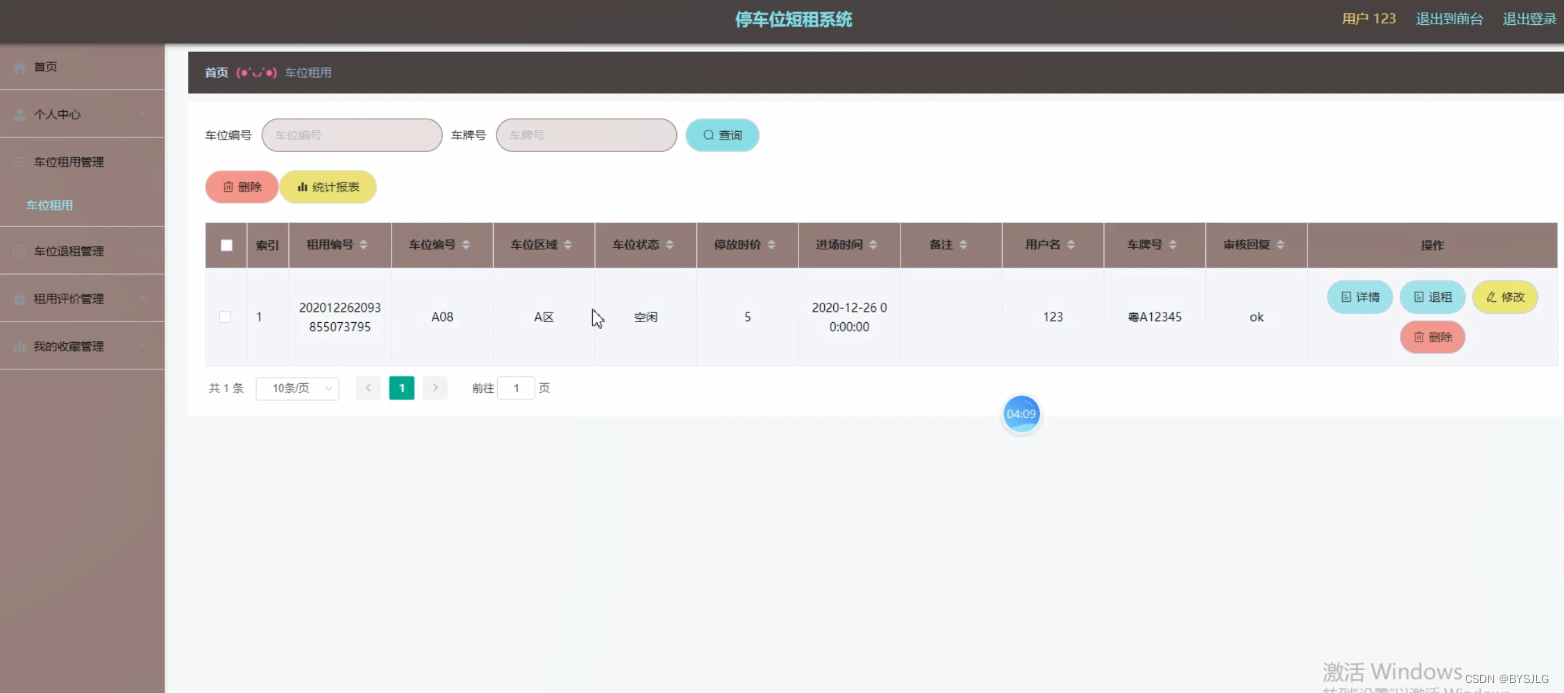Sort by 租用编号 column
1564x693 pixels.
pyautogui.click(x=363, y=245)
